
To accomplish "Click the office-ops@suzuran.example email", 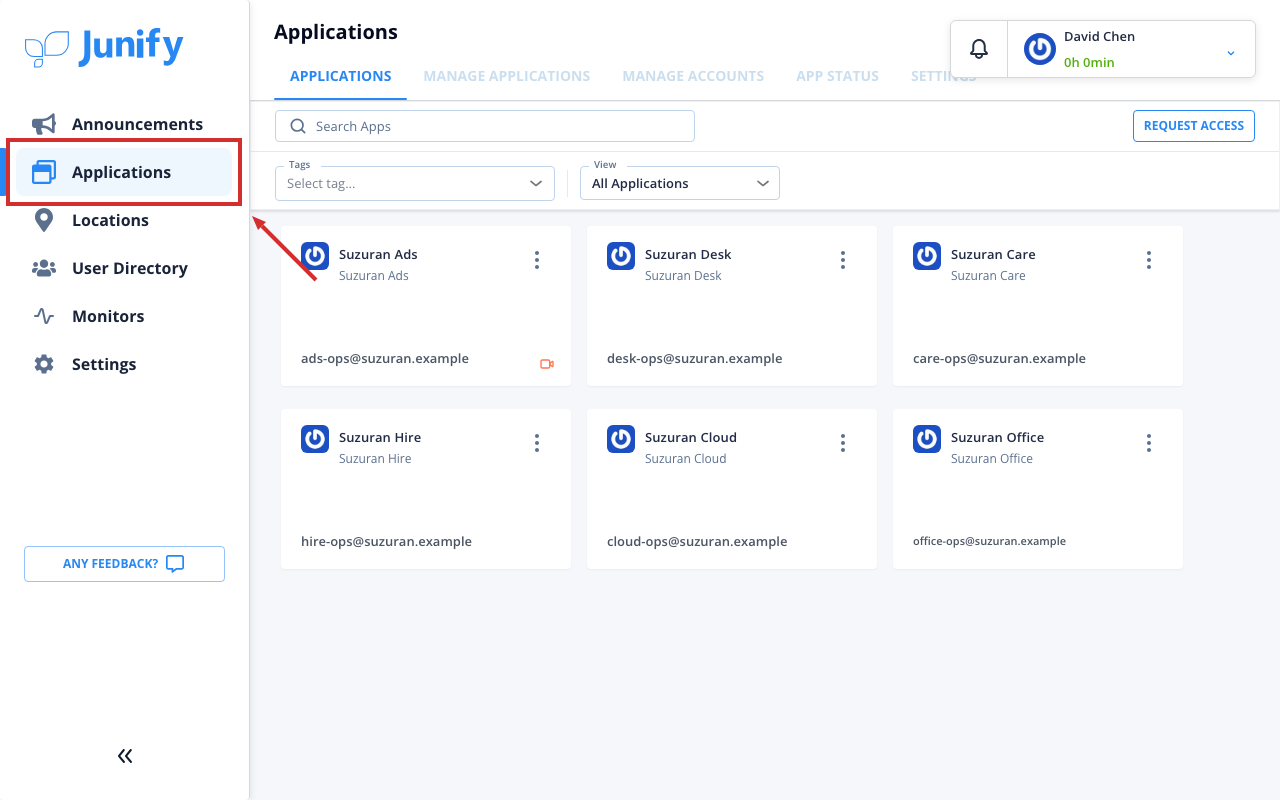I will [x=989, y=541].
